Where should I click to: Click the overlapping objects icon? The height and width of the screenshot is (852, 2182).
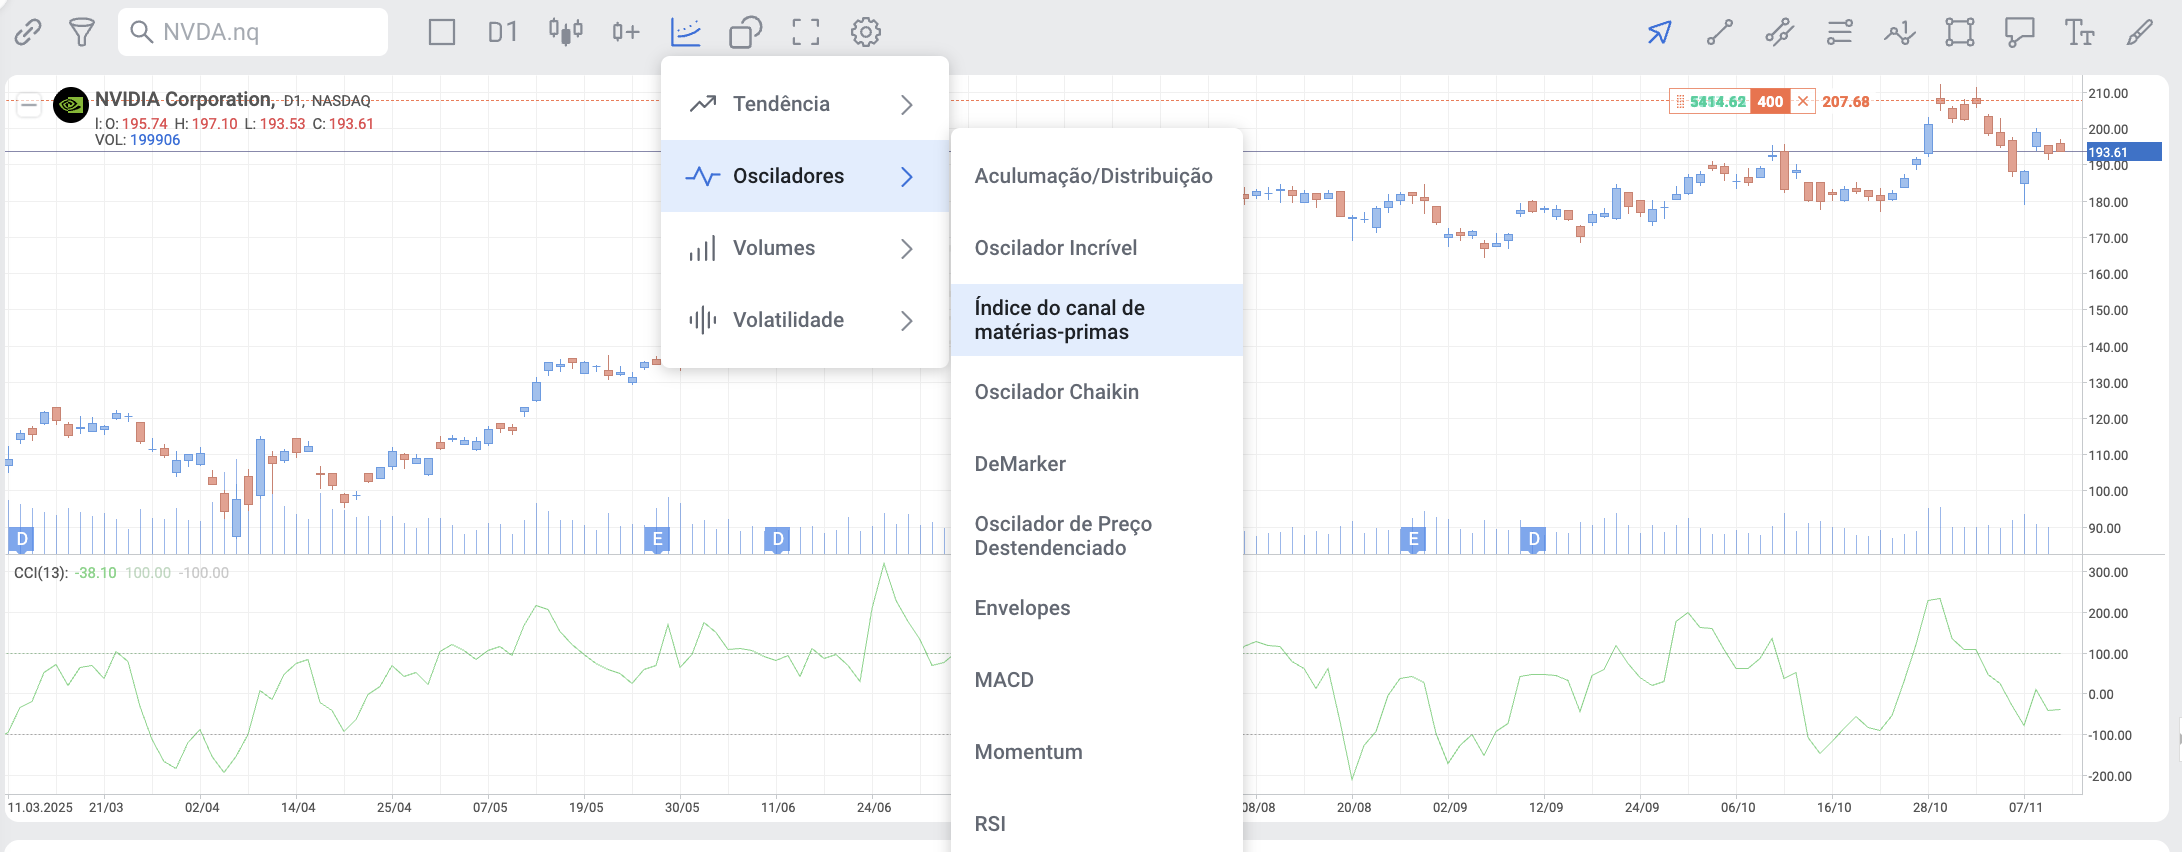pyautogui.click(x=746, y=32)
